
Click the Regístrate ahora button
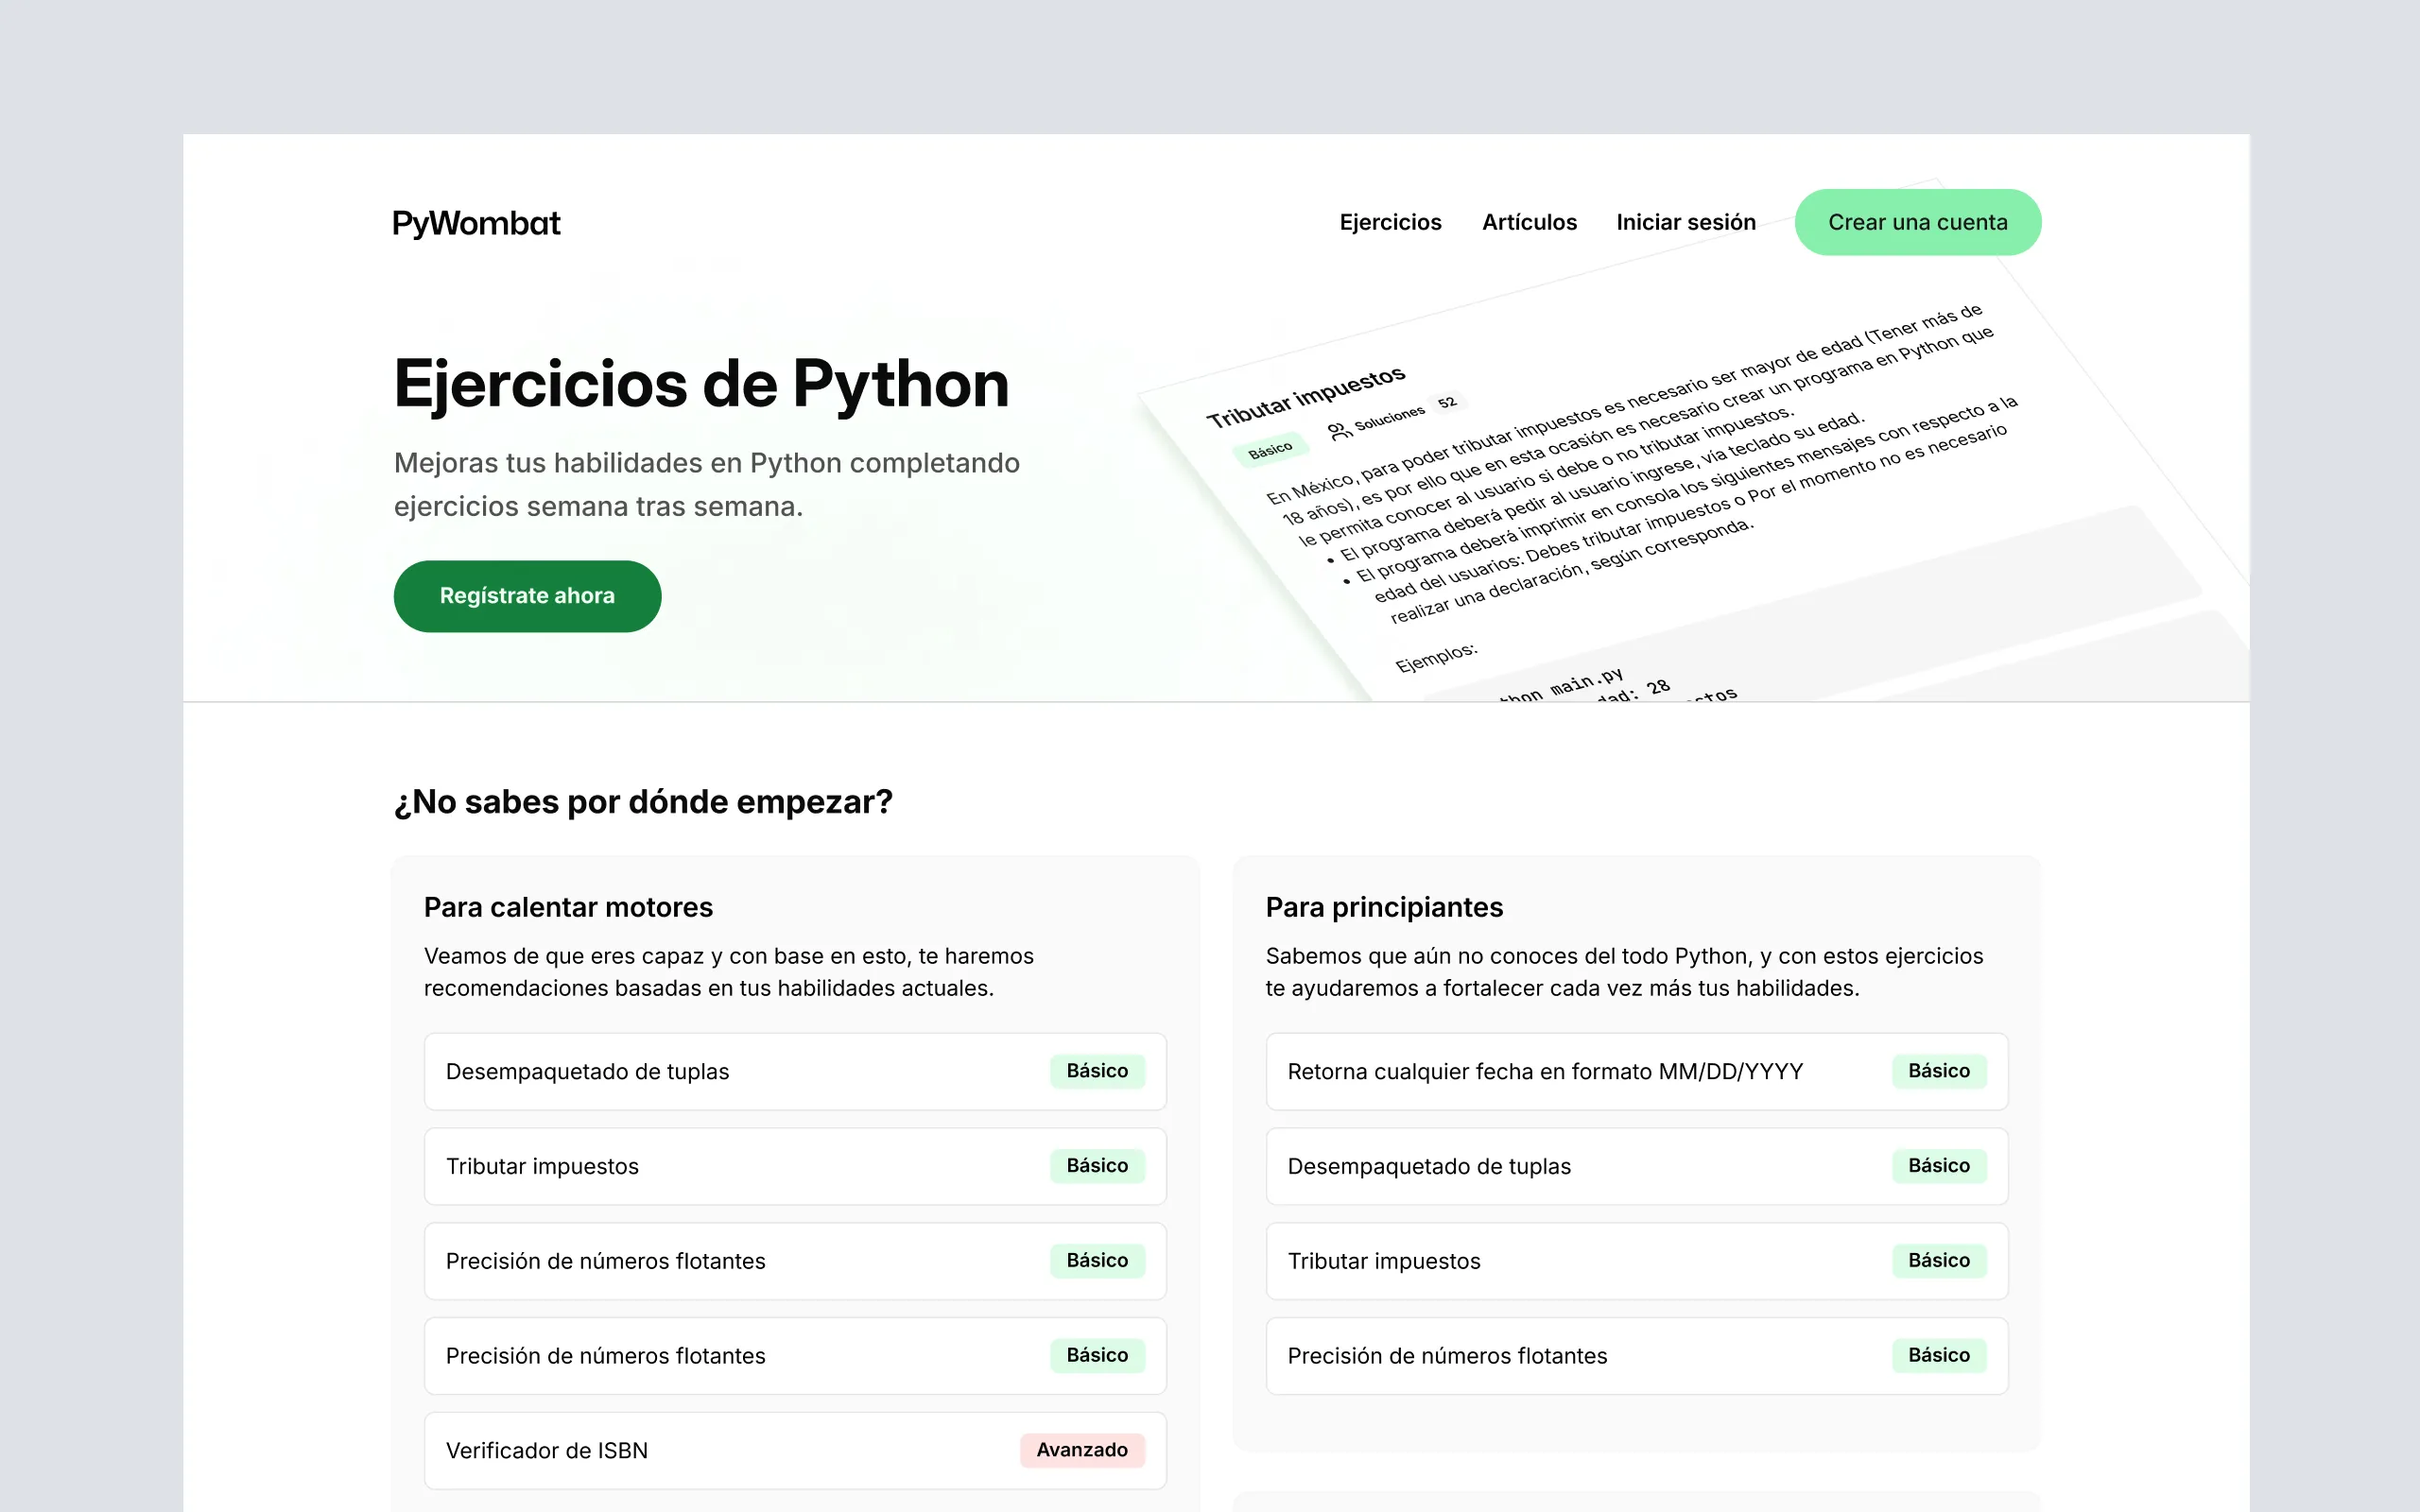click(527, 594)
